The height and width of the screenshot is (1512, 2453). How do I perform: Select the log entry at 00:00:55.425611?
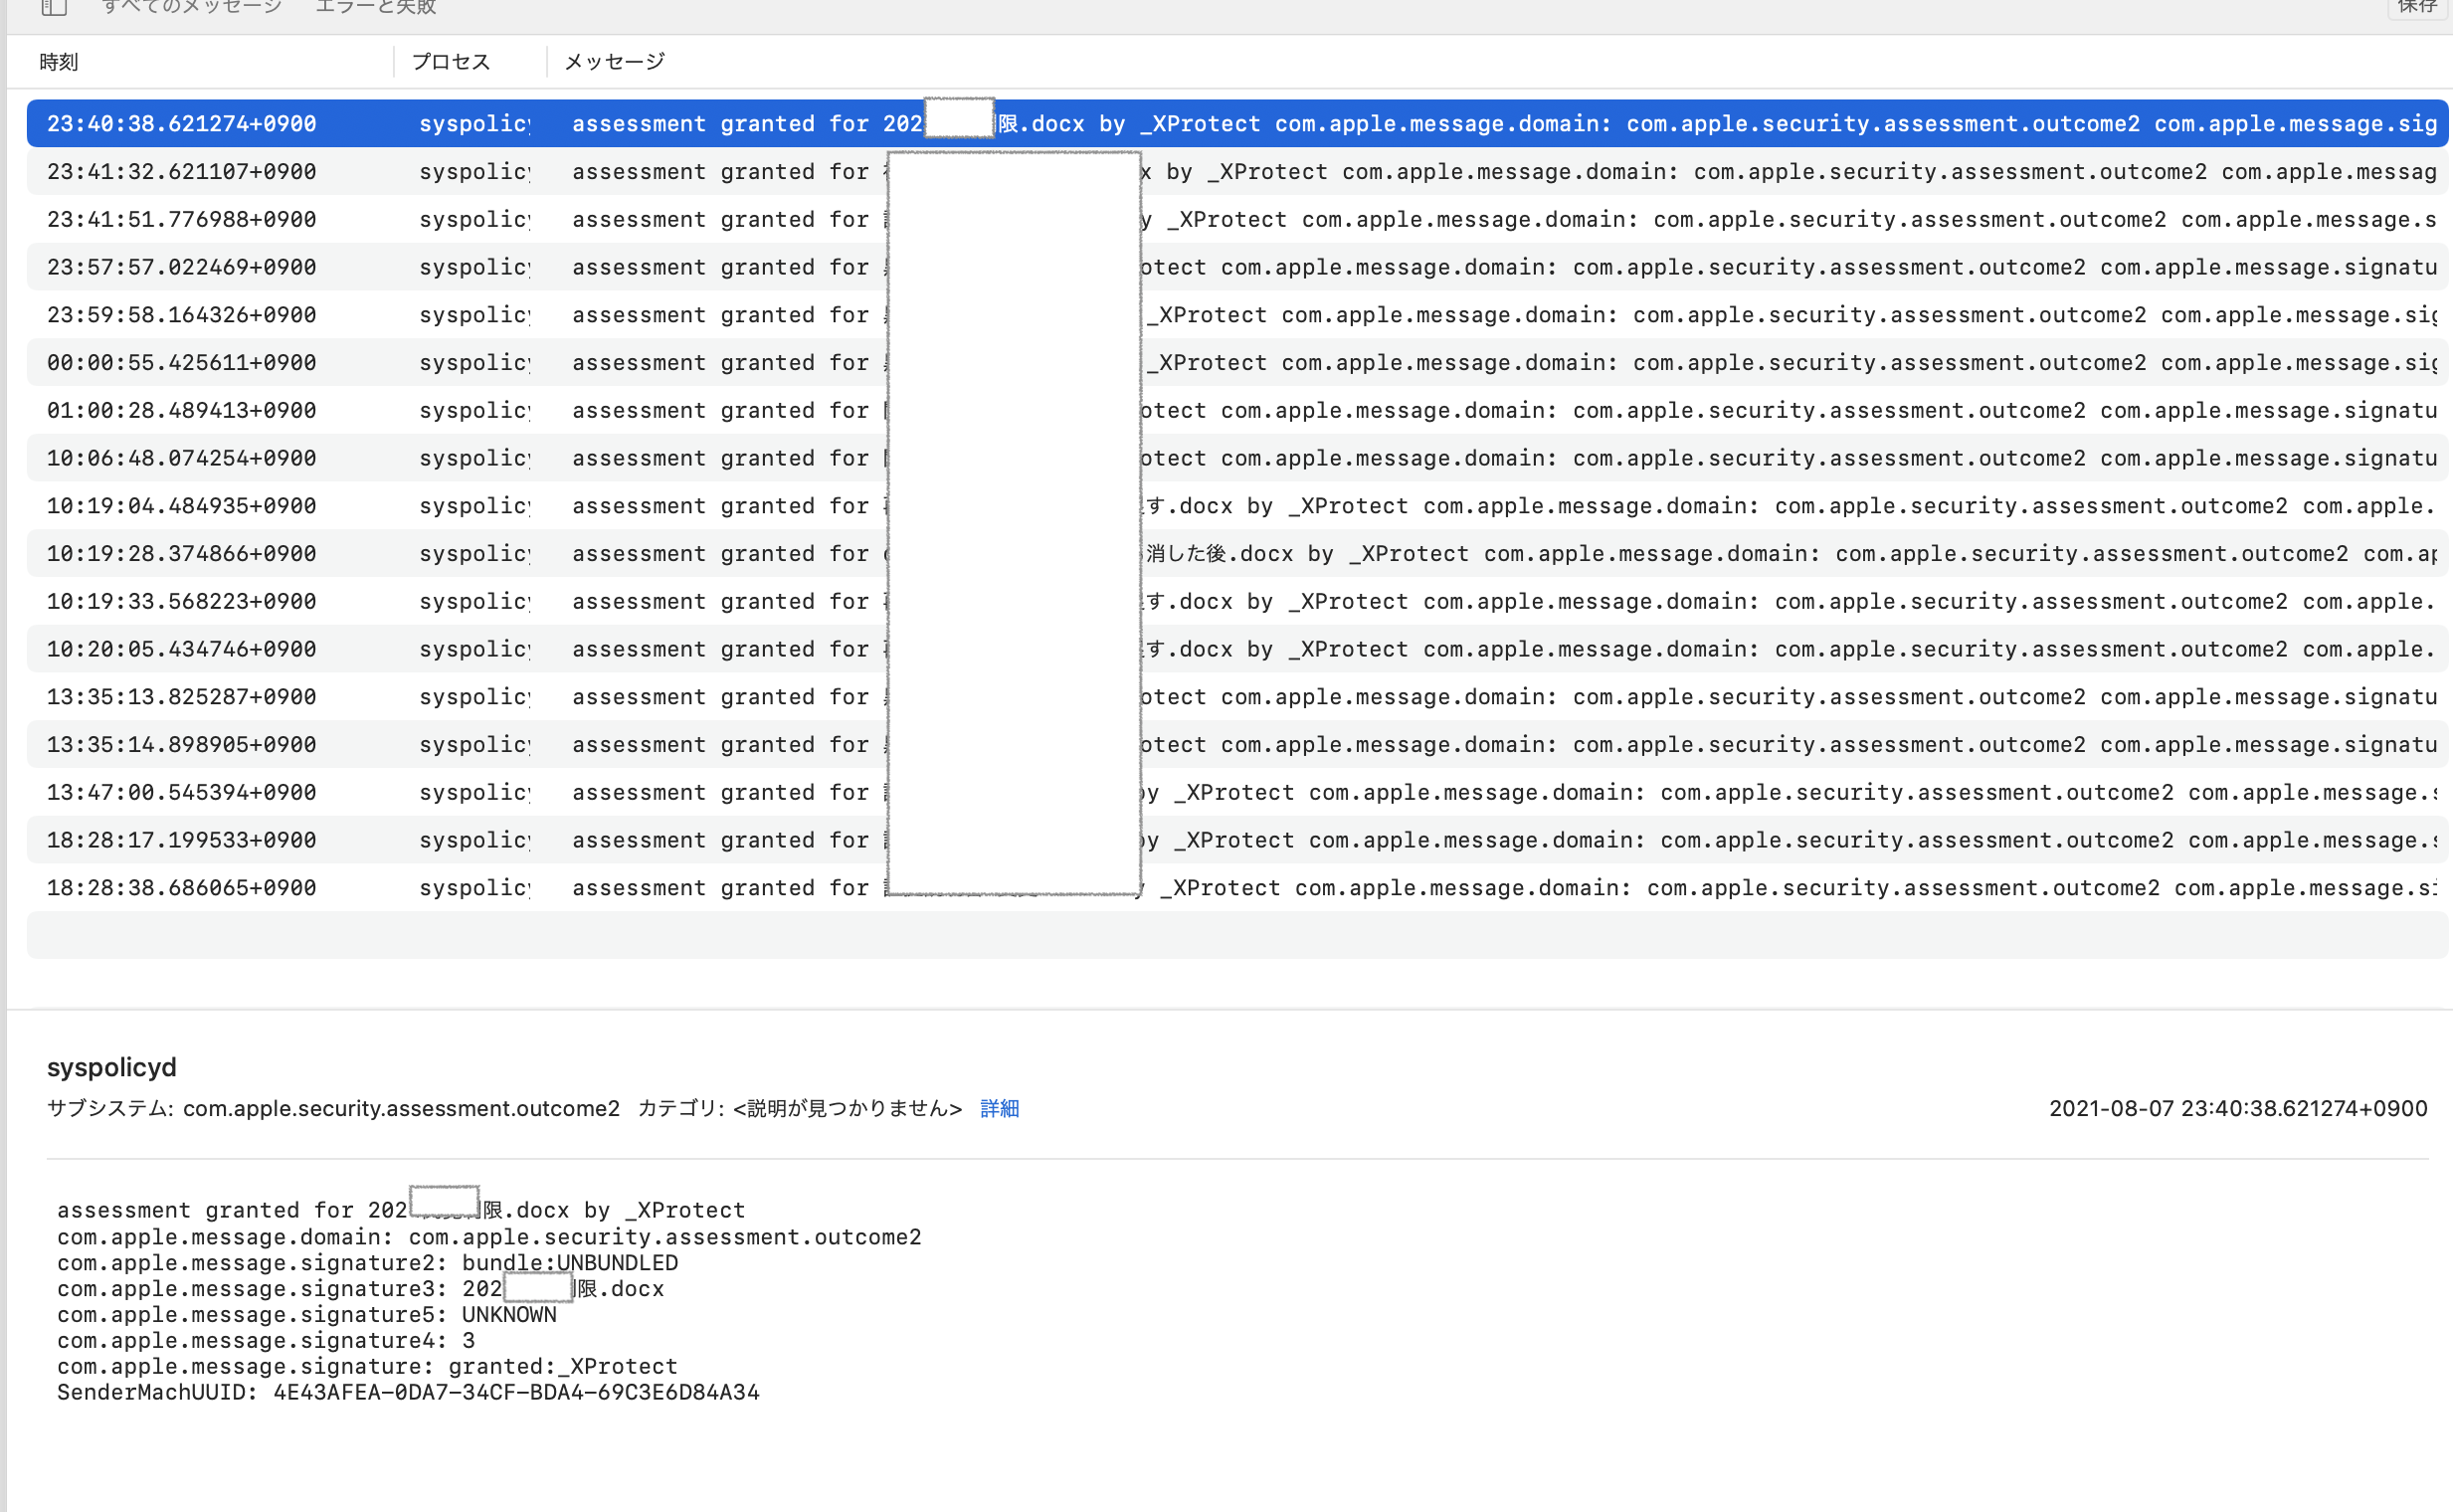coord(181,363)
